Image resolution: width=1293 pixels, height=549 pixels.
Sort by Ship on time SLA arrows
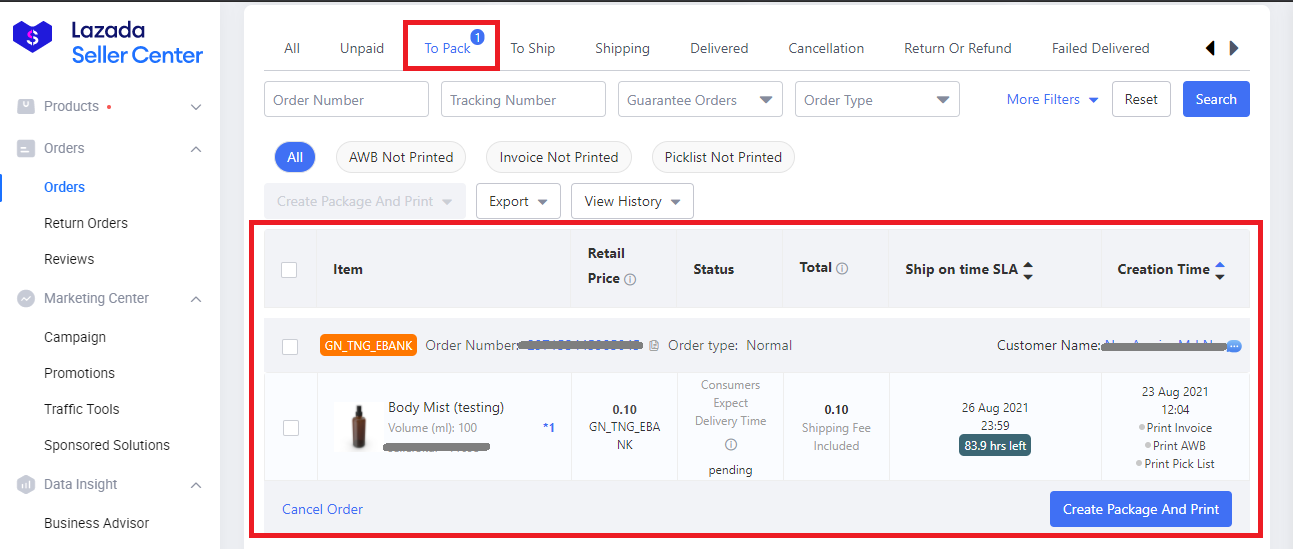[x=1028, y=269]
